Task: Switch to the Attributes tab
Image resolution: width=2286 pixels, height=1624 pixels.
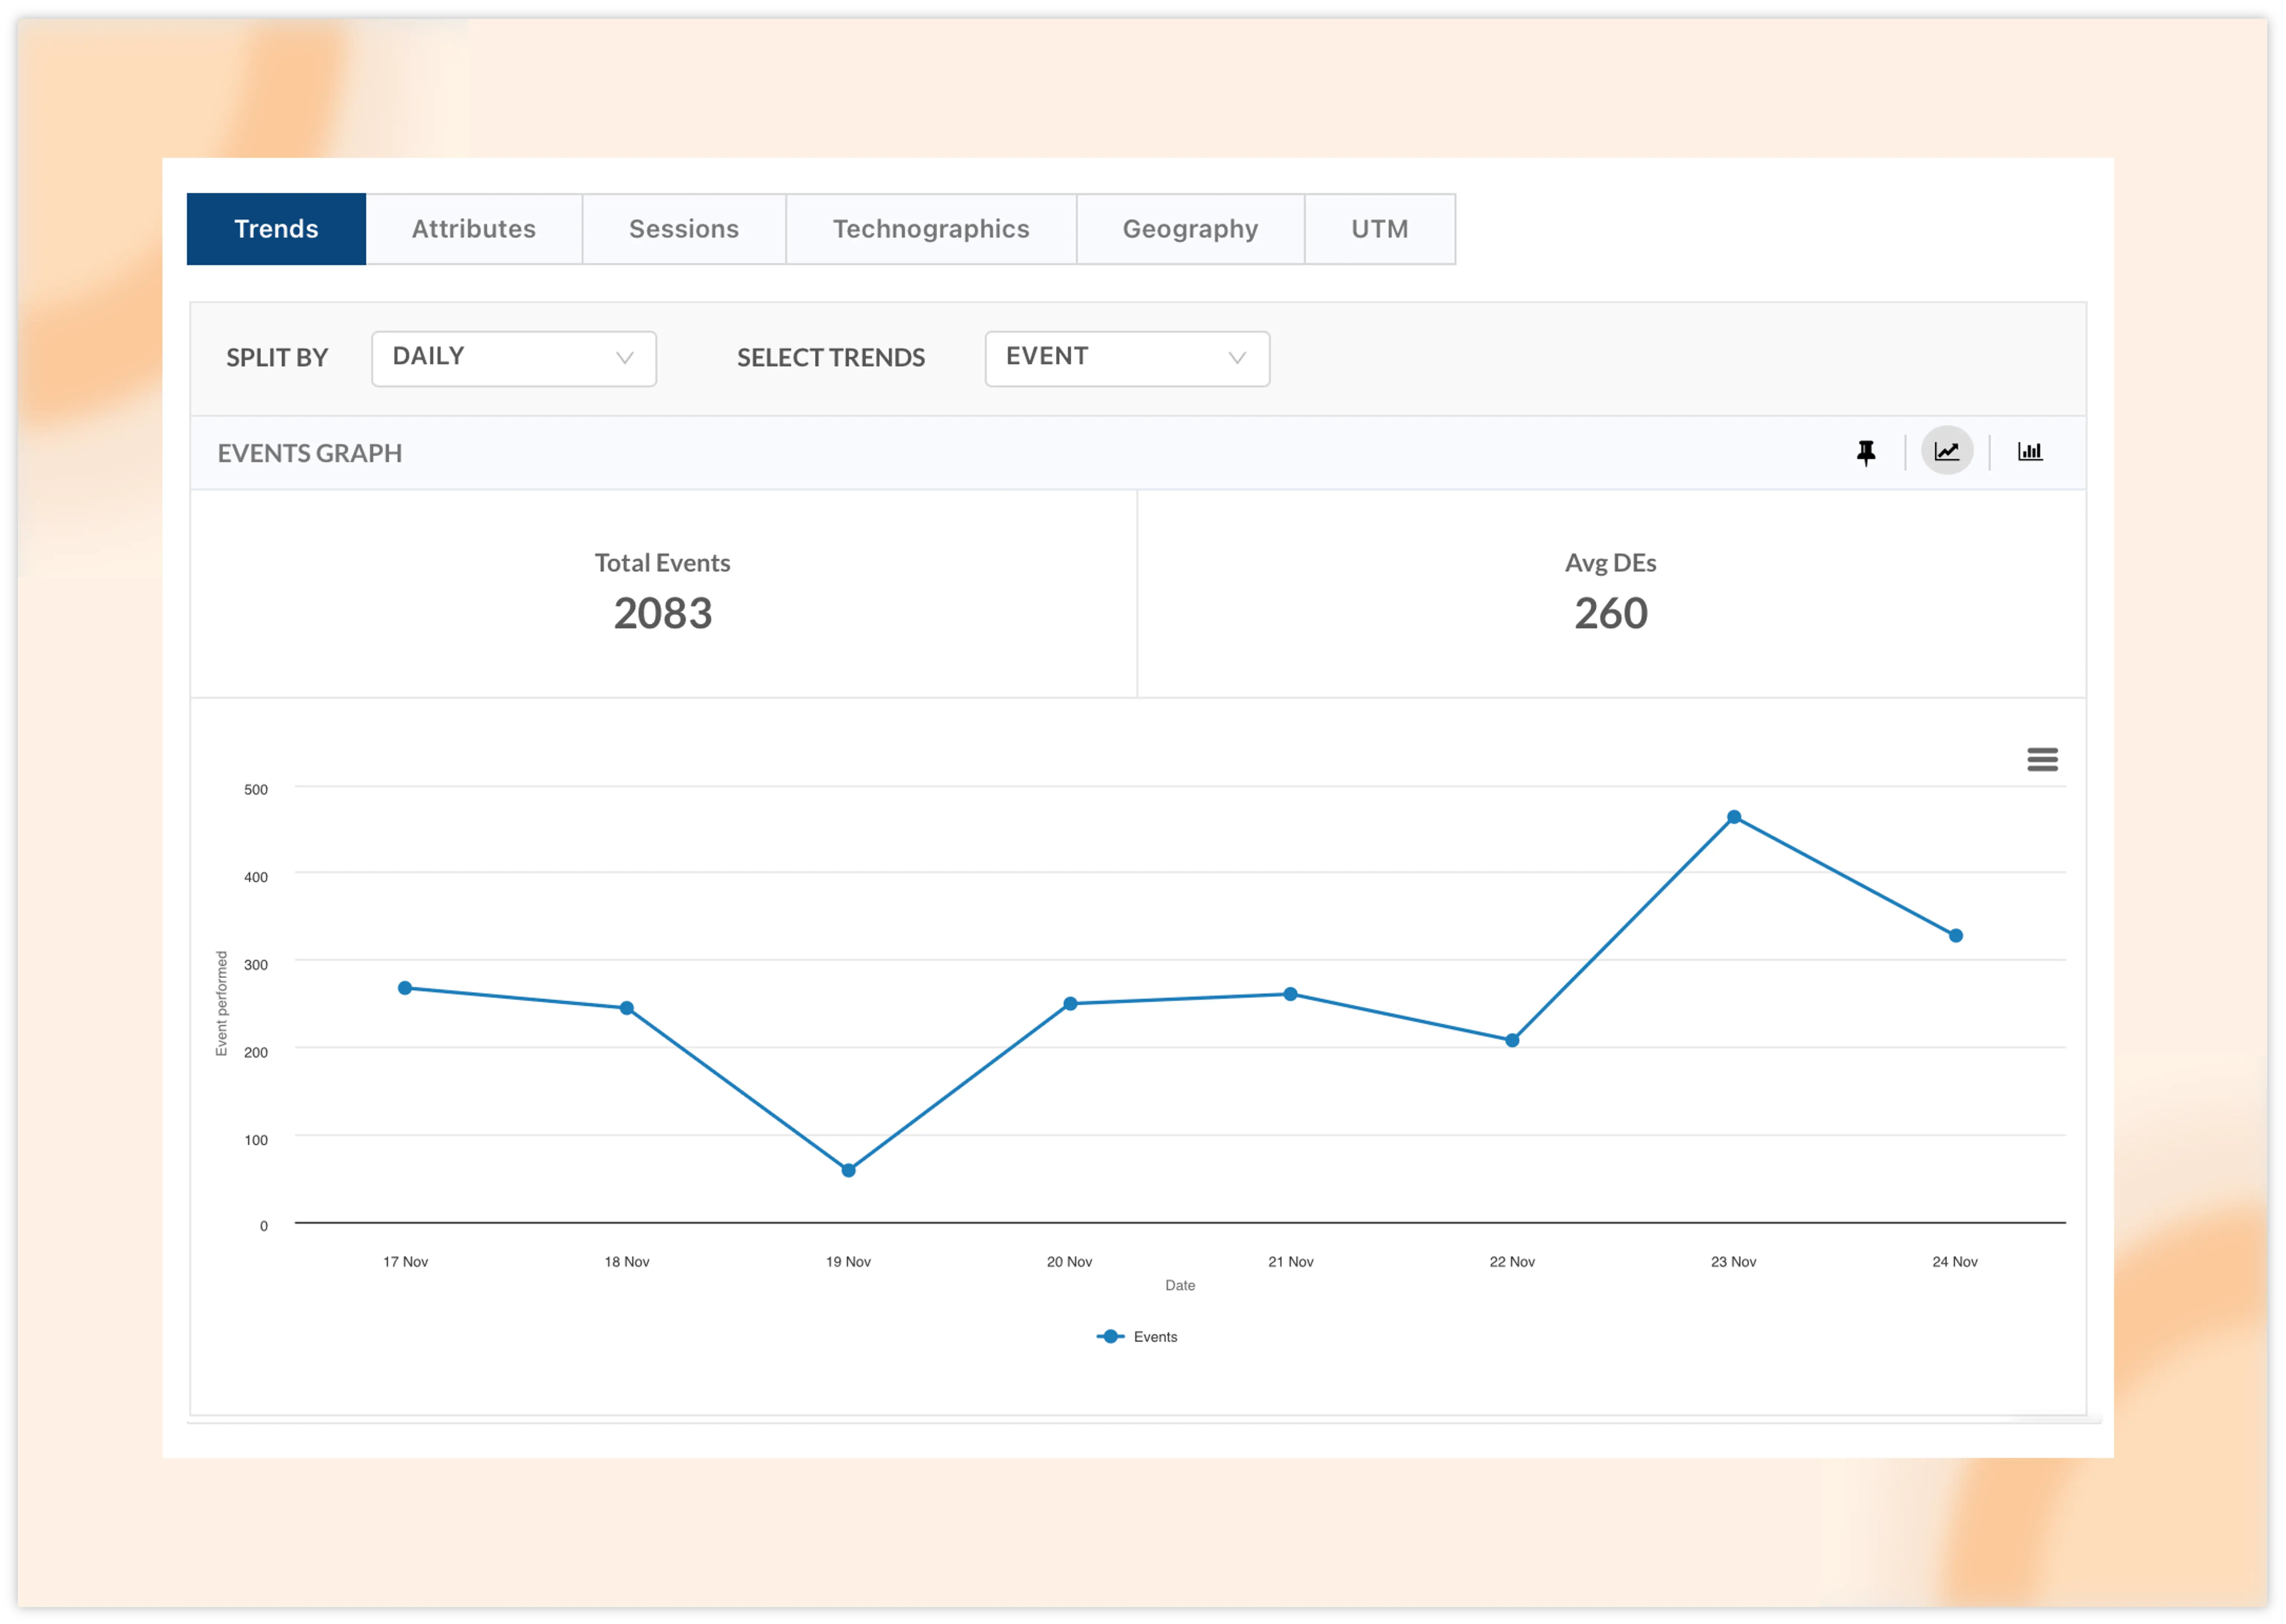Action: point(474,229)
